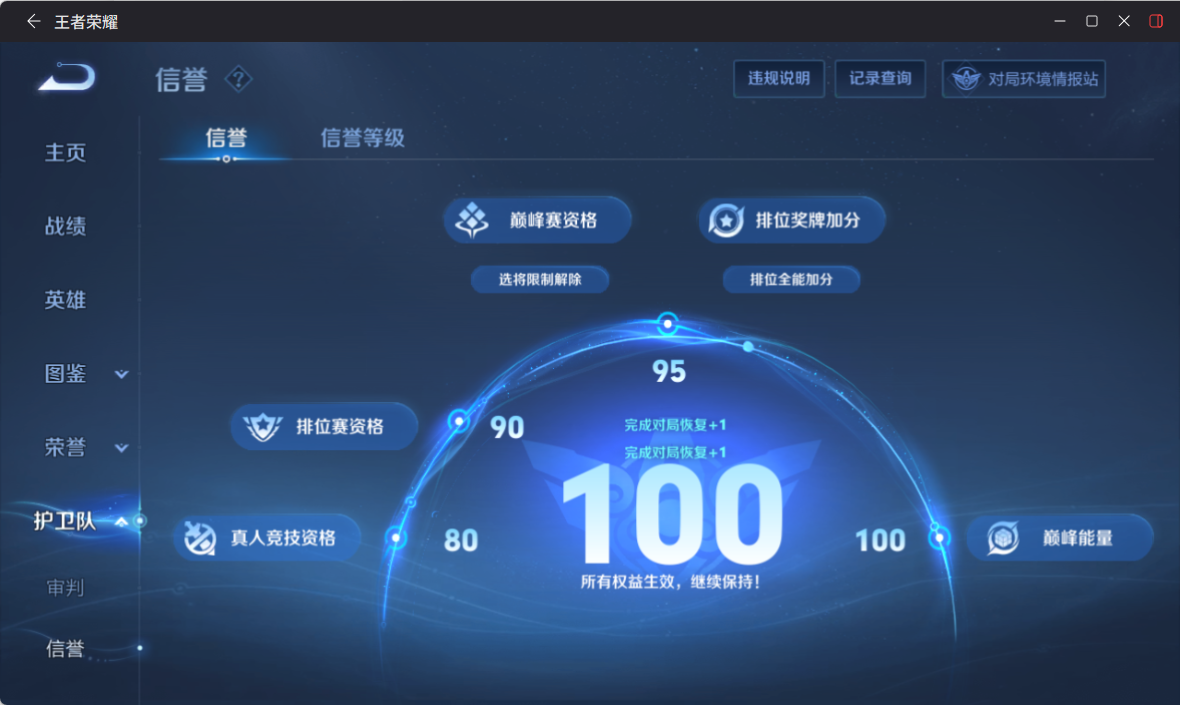Click the back arrow in the title bar
The height and width of the screenshot is (705, 1180).
click(x=33, y=20)
